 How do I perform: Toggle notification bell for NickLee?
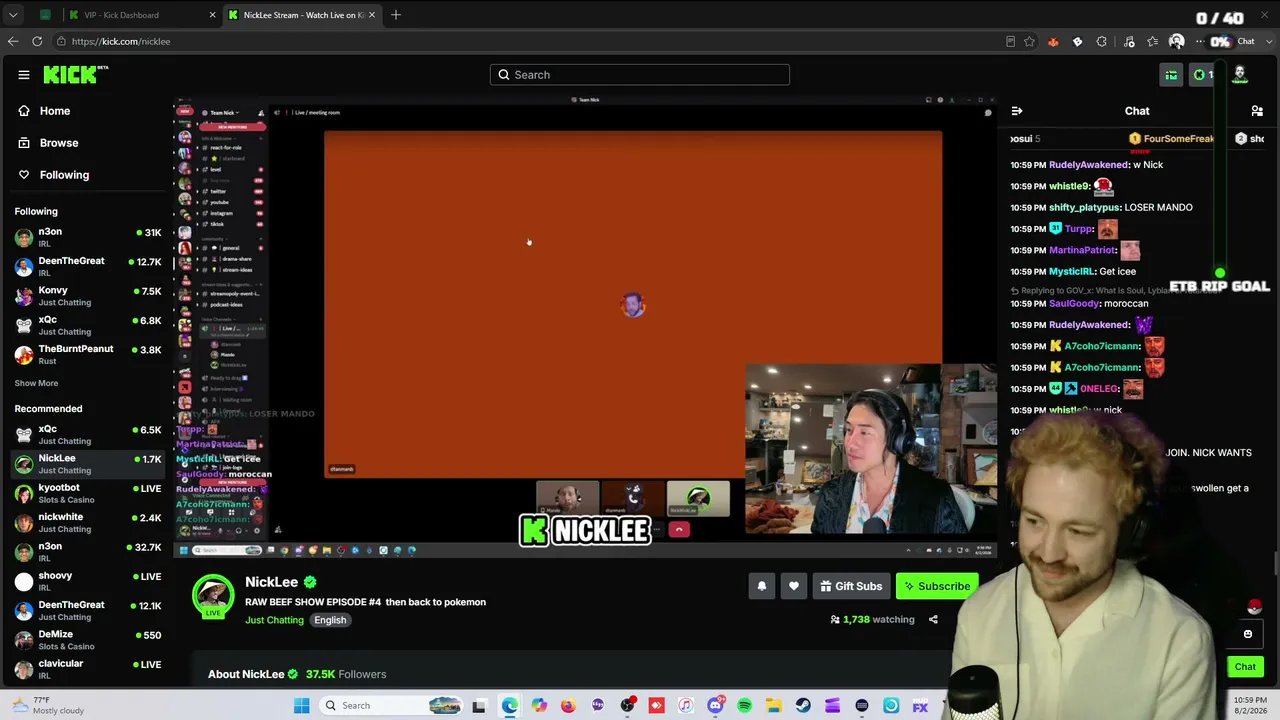tap(762, 586)
